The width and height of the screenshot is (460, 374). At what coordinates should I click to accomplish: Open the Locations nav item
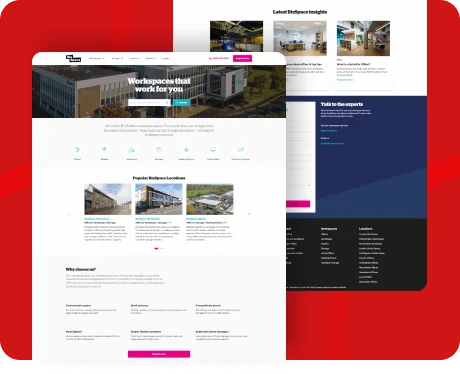click(135, 58)
